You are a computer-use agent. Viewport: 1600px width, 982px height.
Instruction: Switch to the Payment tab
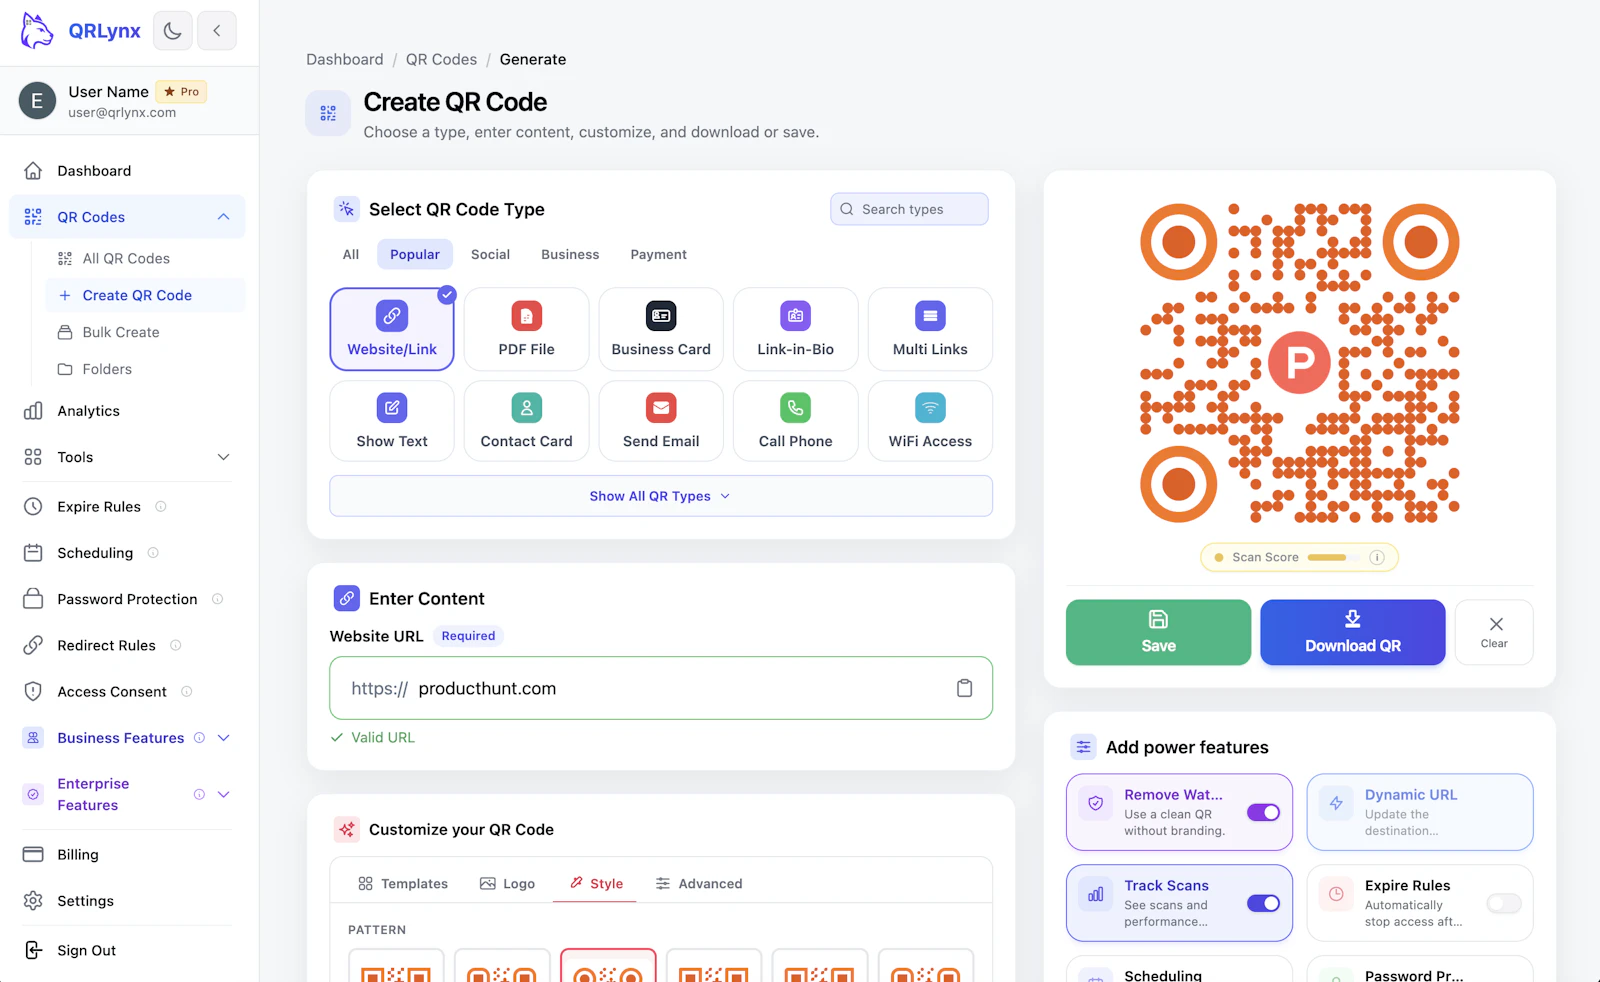658,254
